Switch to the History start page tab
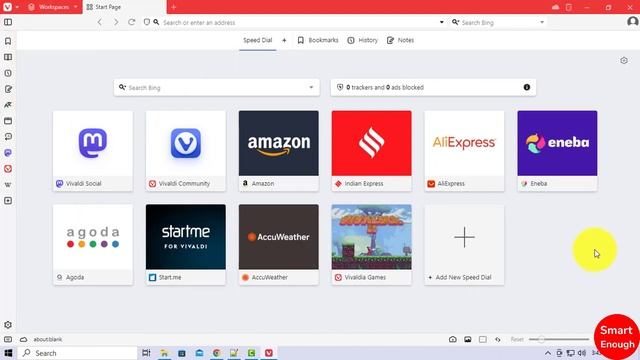This screenshot has height=360, width=640. coord(362,40)
